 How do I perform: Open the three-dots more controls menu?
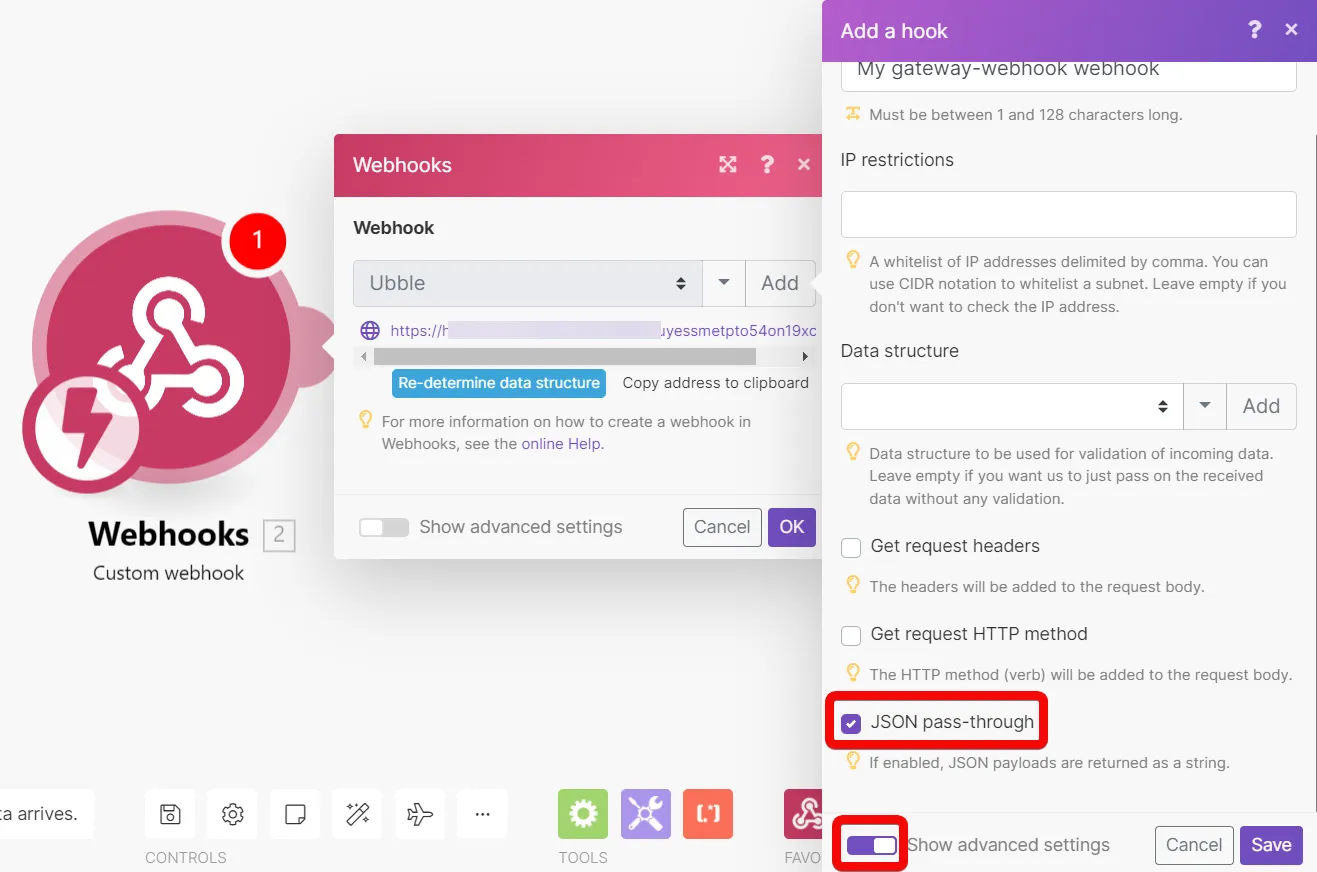[482, 814]
